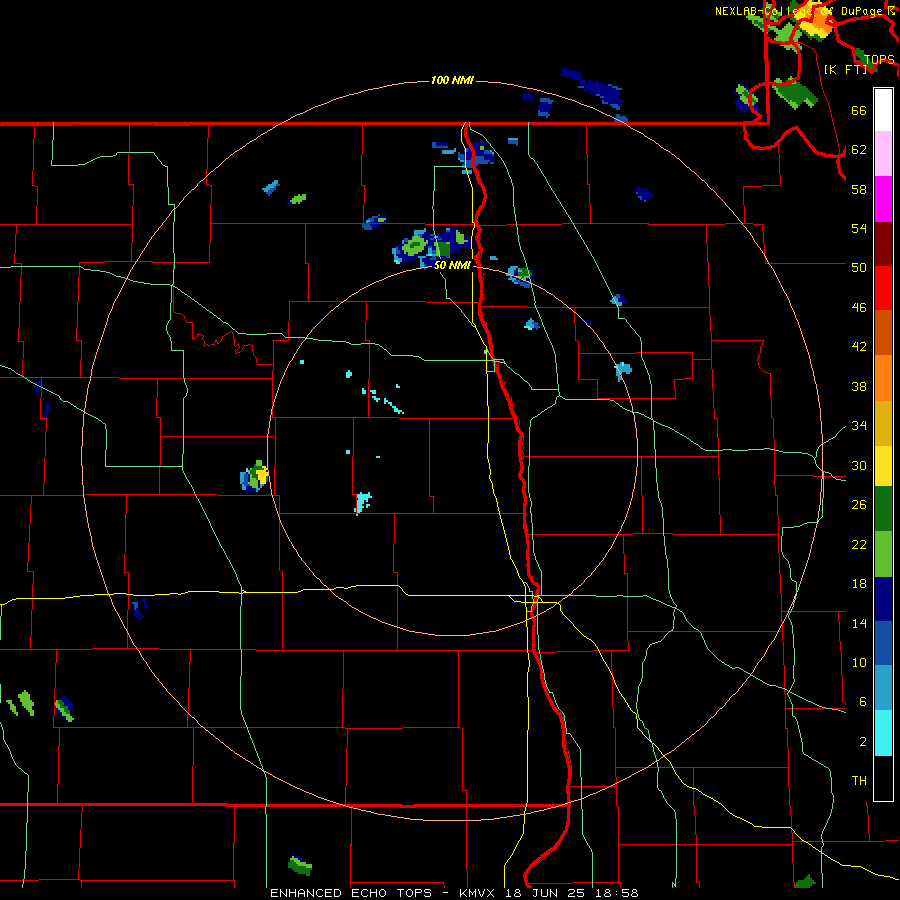
Task: Click the '34' scale label
Action: pyautogui.click(x=859, y=426)
